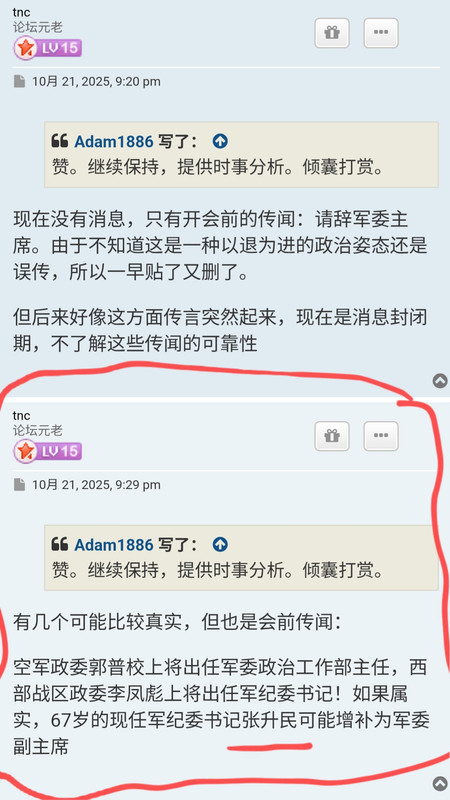Click the up-arrow icon in the 9:20 pm post's quote
Image resolution: width=450 pixels, height=800 pixels.
coord(220,141)
